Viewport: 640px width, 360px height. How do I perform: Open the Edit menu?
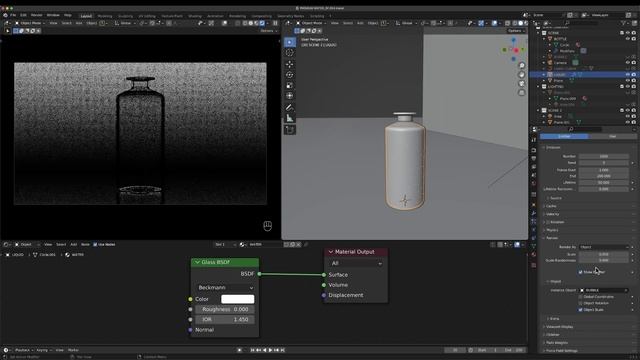pos(23,15)
